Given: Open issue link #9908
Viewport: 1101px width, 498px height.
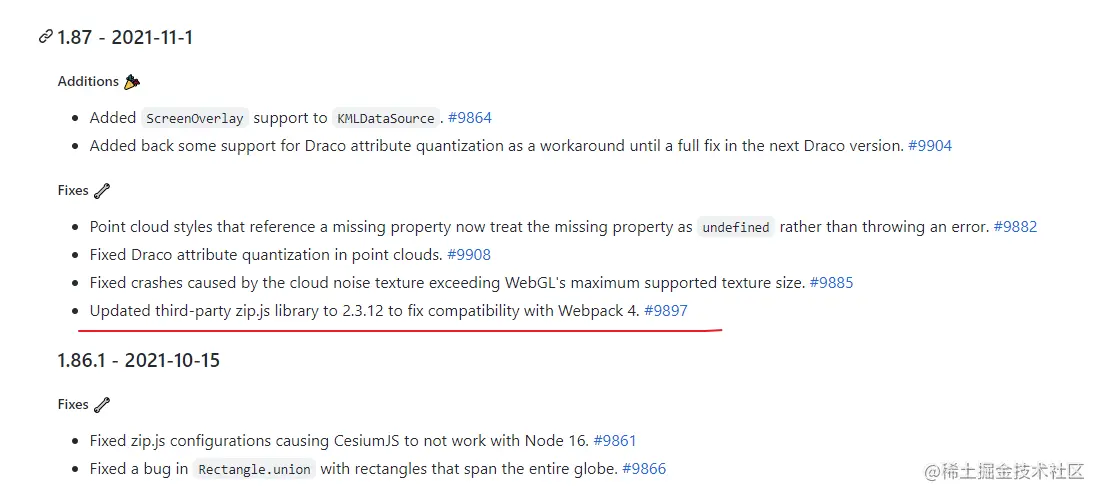Looking at the screenshot, I should click(468, 255).
